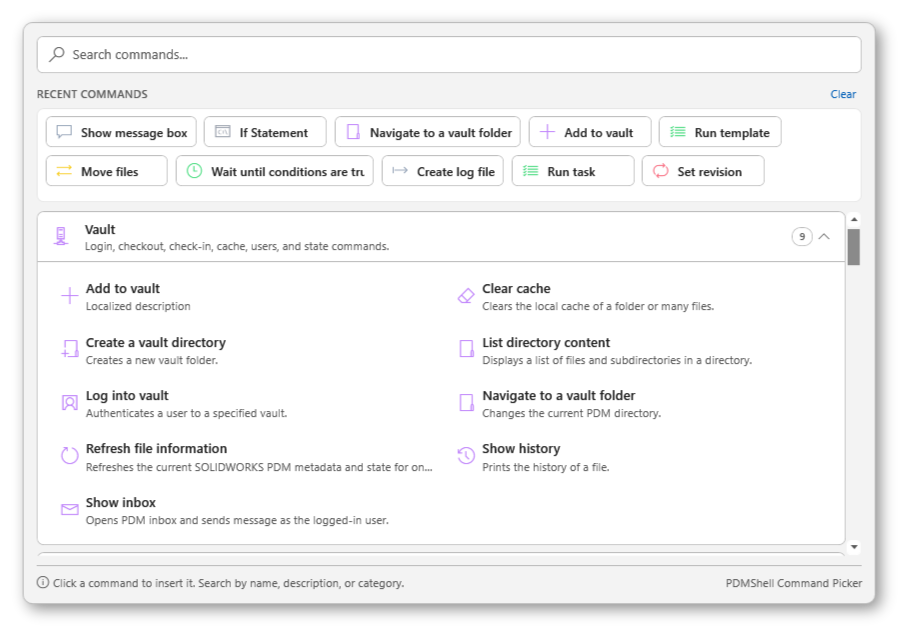Click the folder icon beside Changes the current PDM directory
Screen dimensions: 904x631
click(466, 402)
